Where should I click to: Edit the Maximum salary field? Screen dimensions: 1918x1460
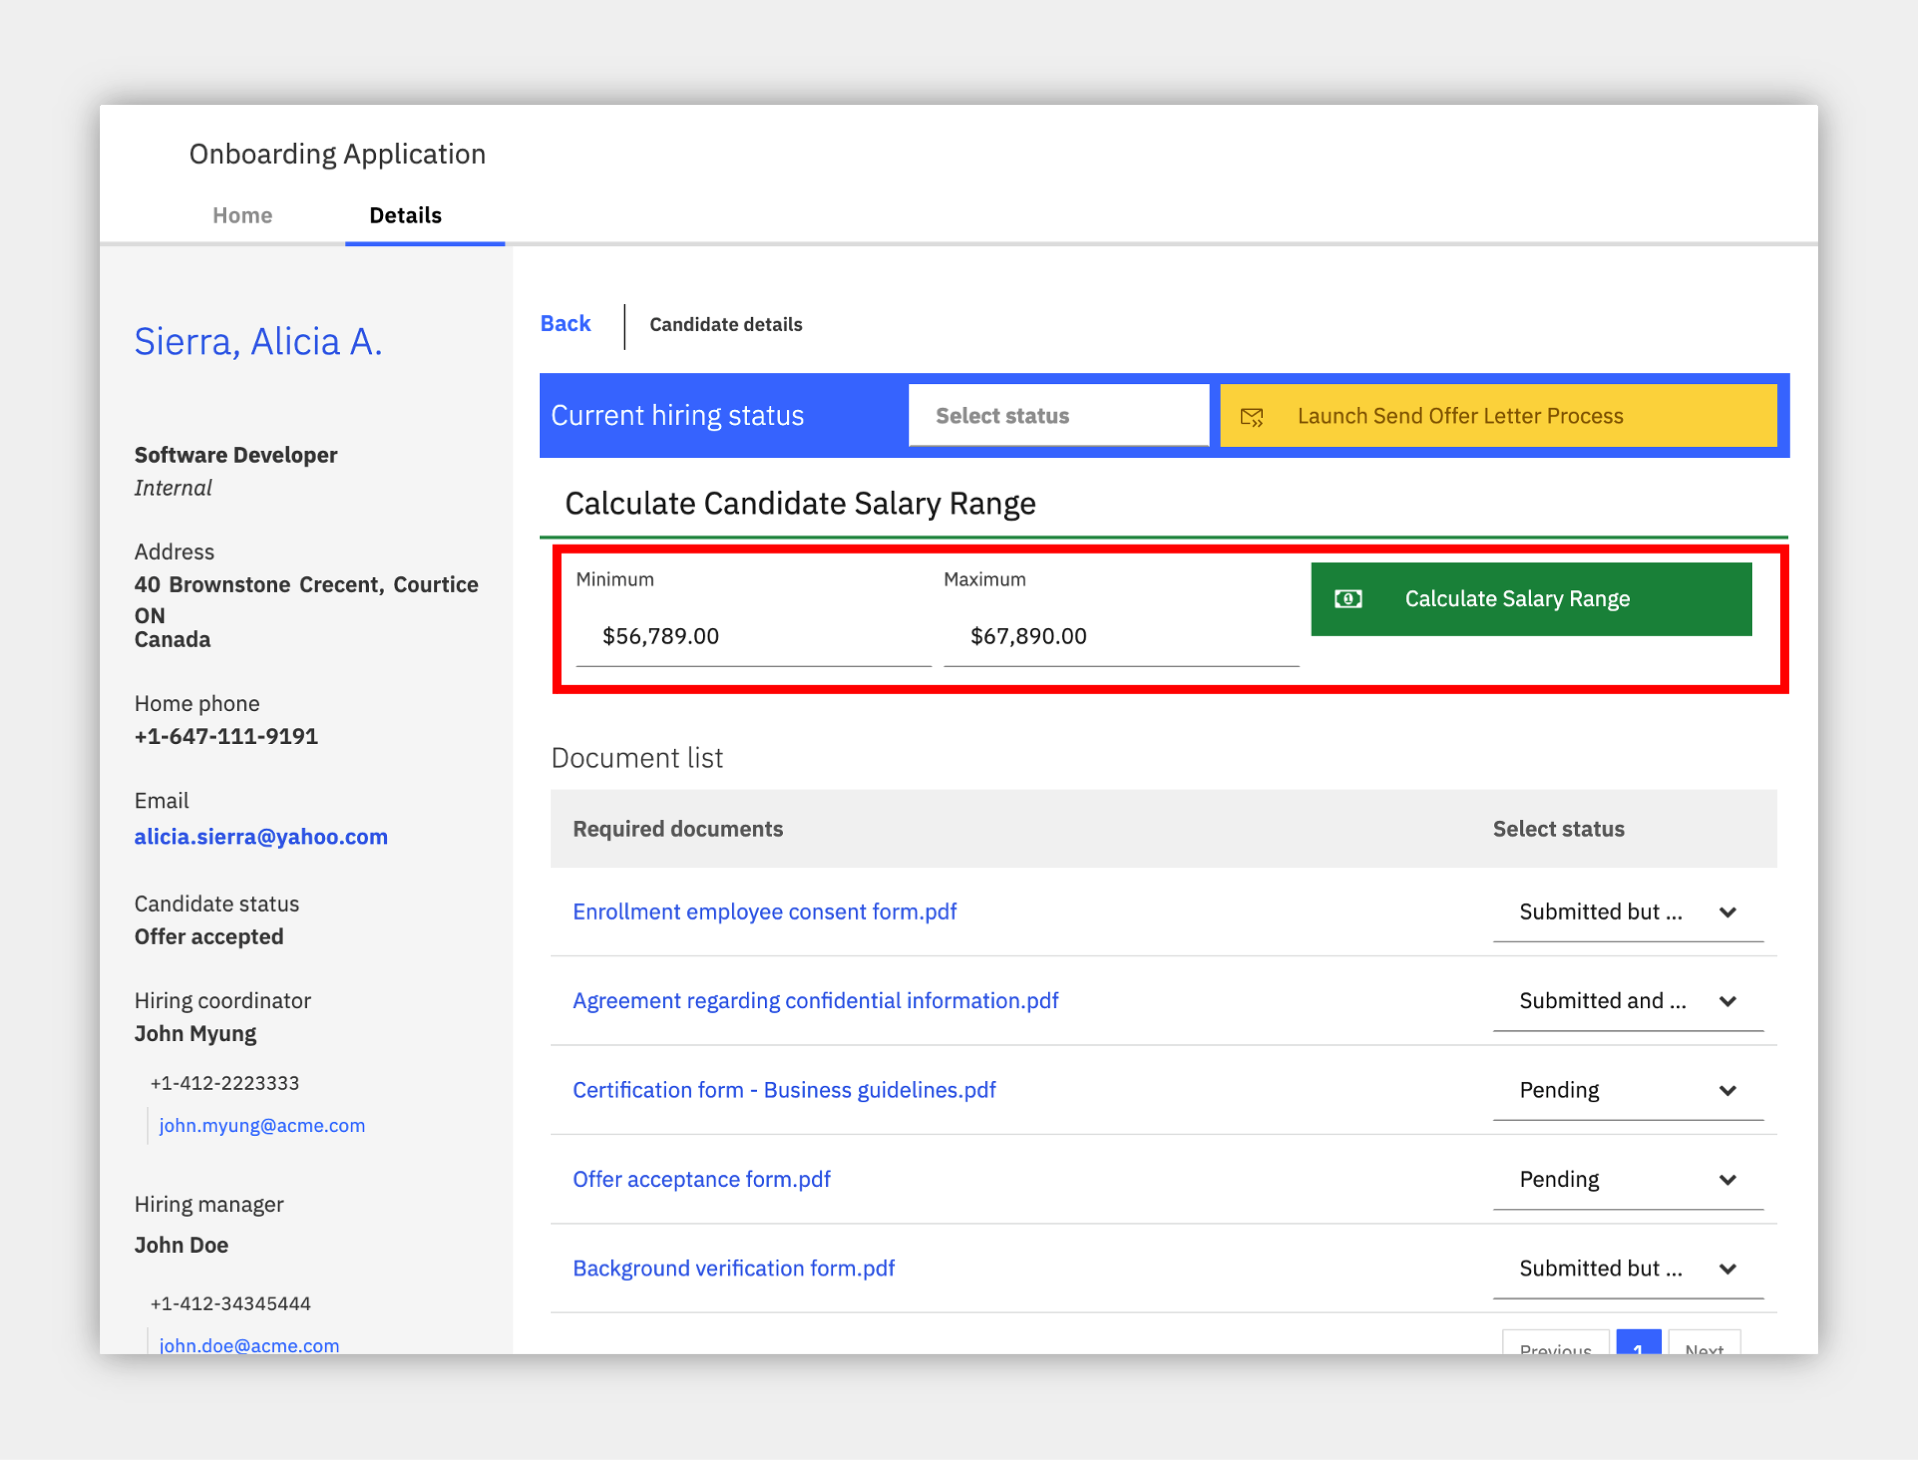[x=1121, y=636]
